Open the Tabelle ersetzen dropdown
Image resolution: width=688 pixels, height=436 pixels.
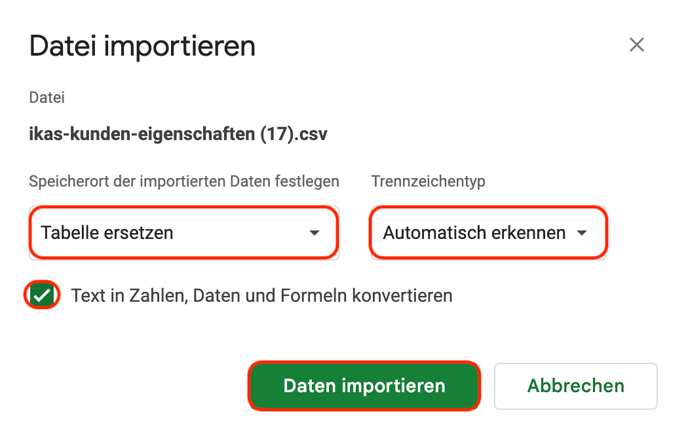(184, 232)
